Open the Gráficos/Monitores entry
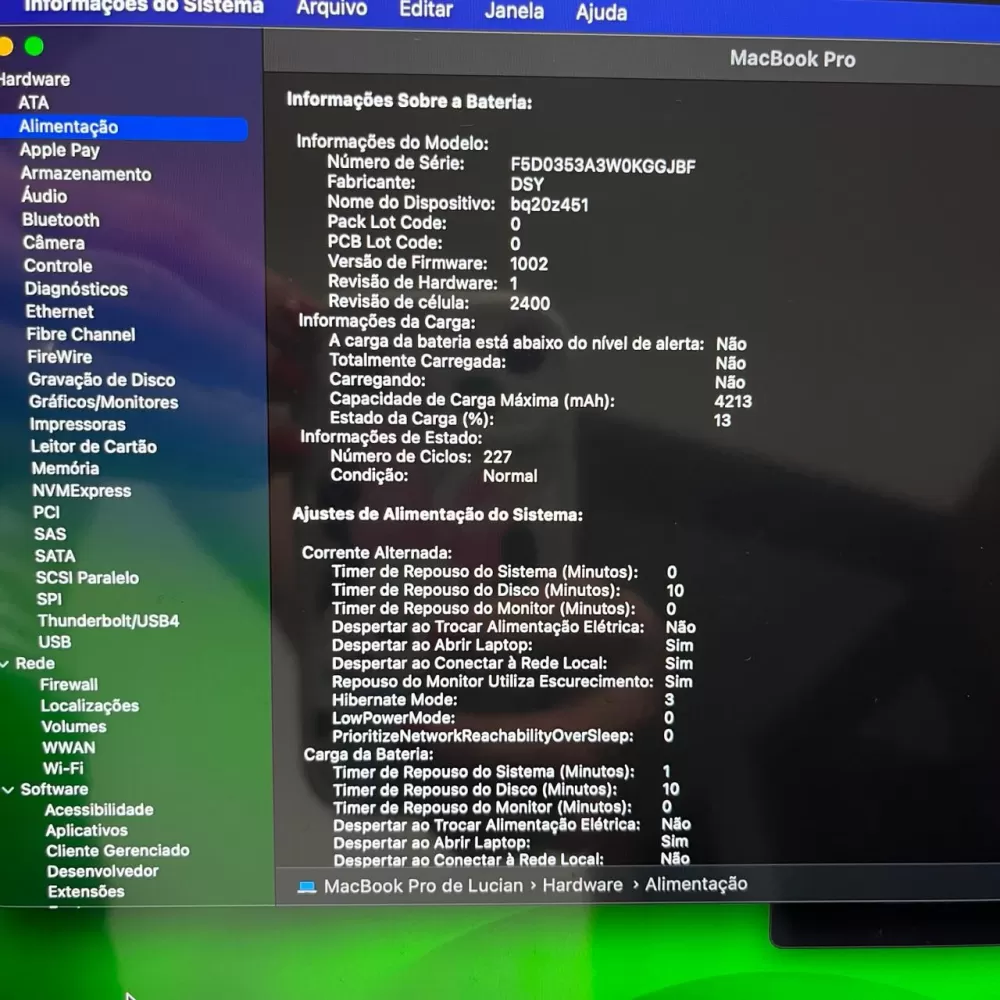The image size is (1000, 1000). (x=103, y=402)
